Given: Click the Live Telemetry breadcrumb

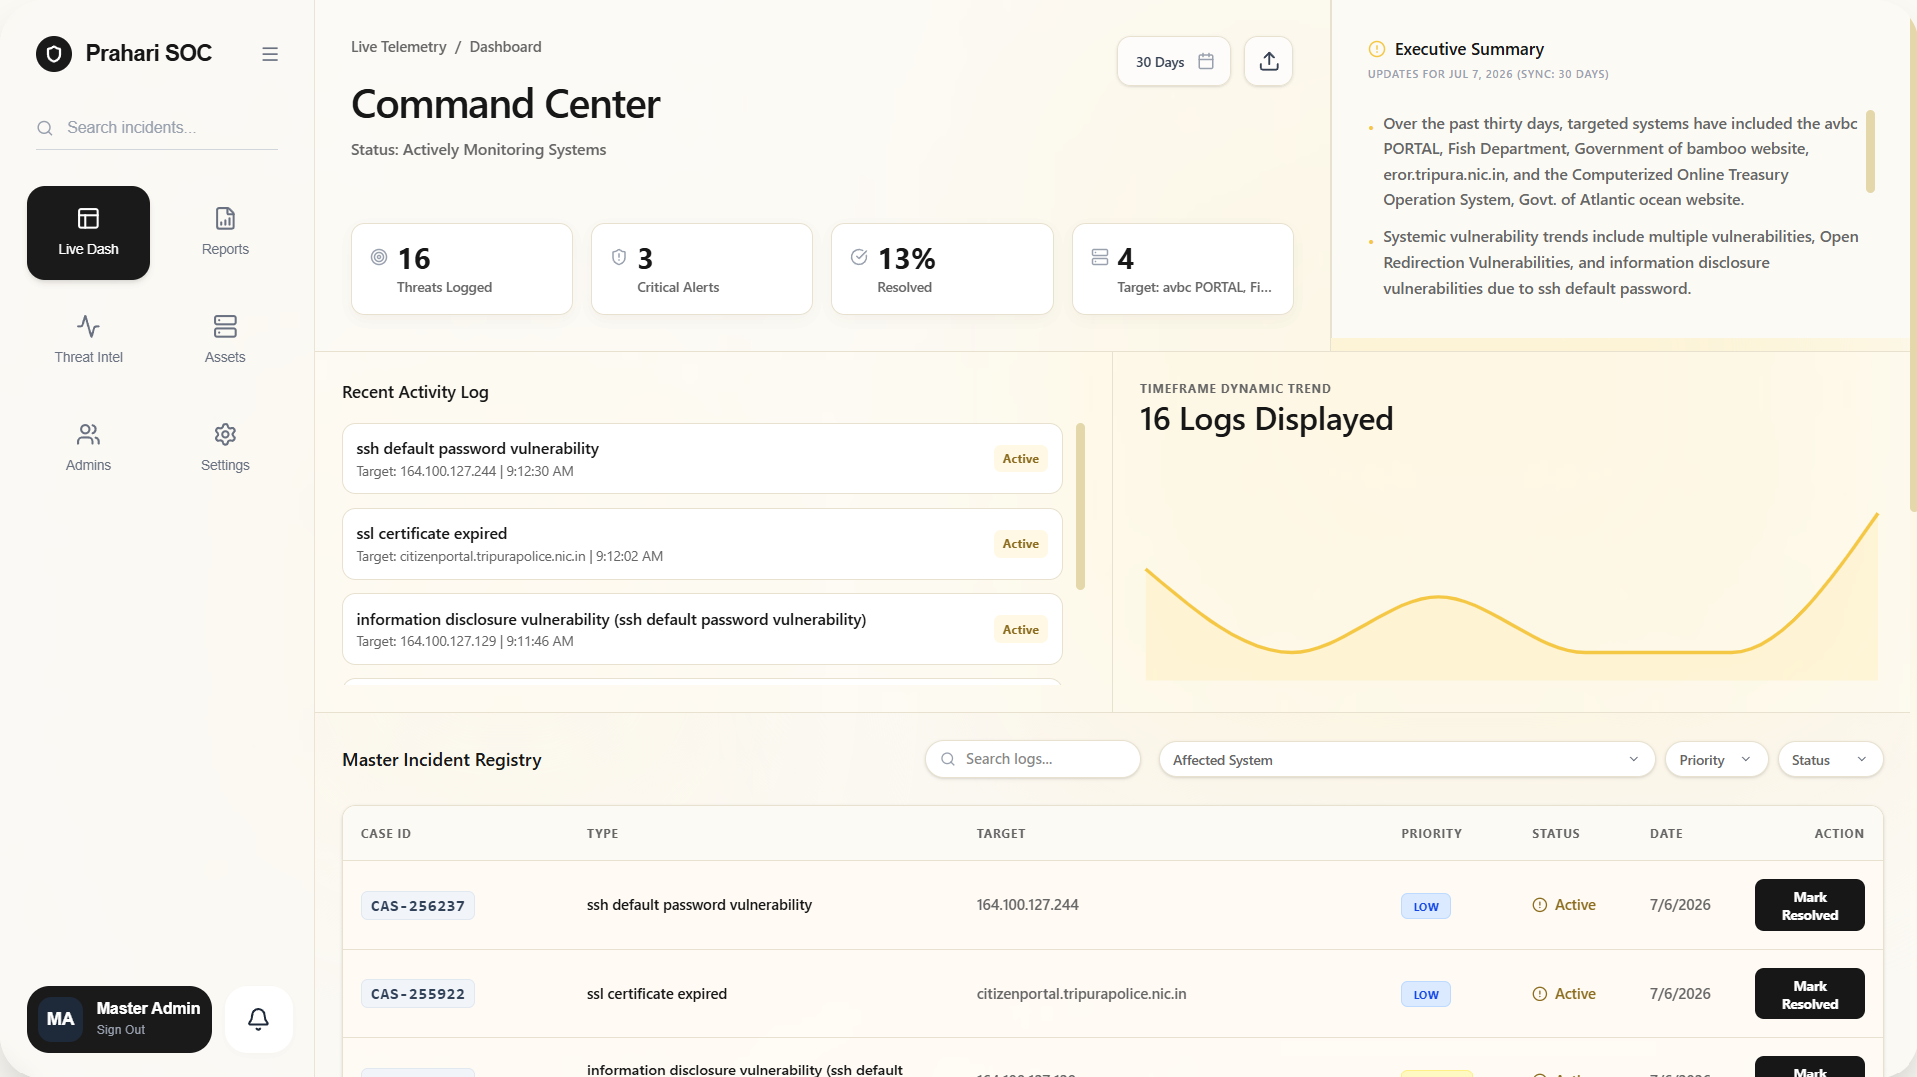Looking at the screenshot, I should (x=398, y=47).
